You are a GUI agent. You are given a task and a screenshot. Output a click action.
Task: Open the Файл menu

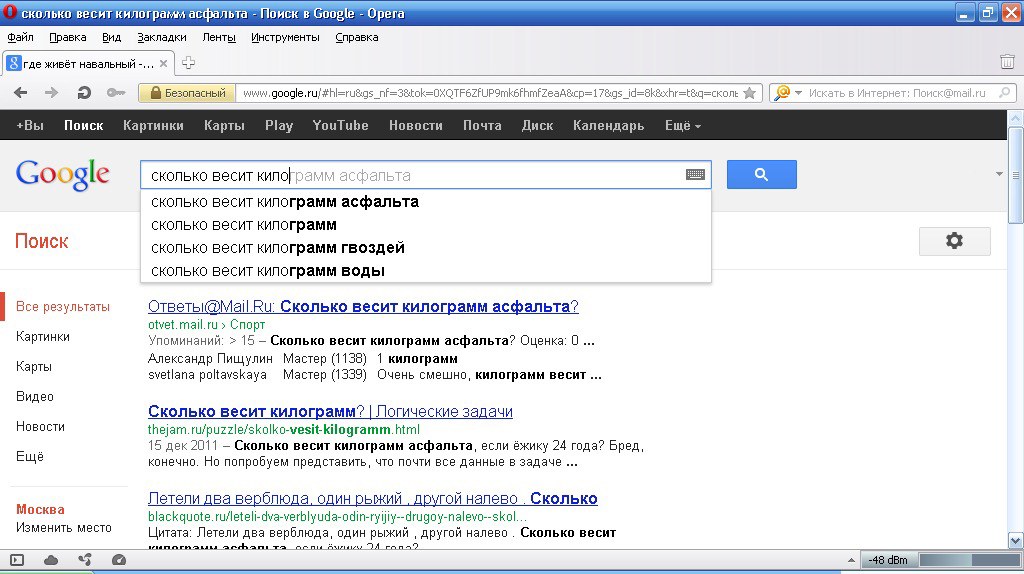20,37
